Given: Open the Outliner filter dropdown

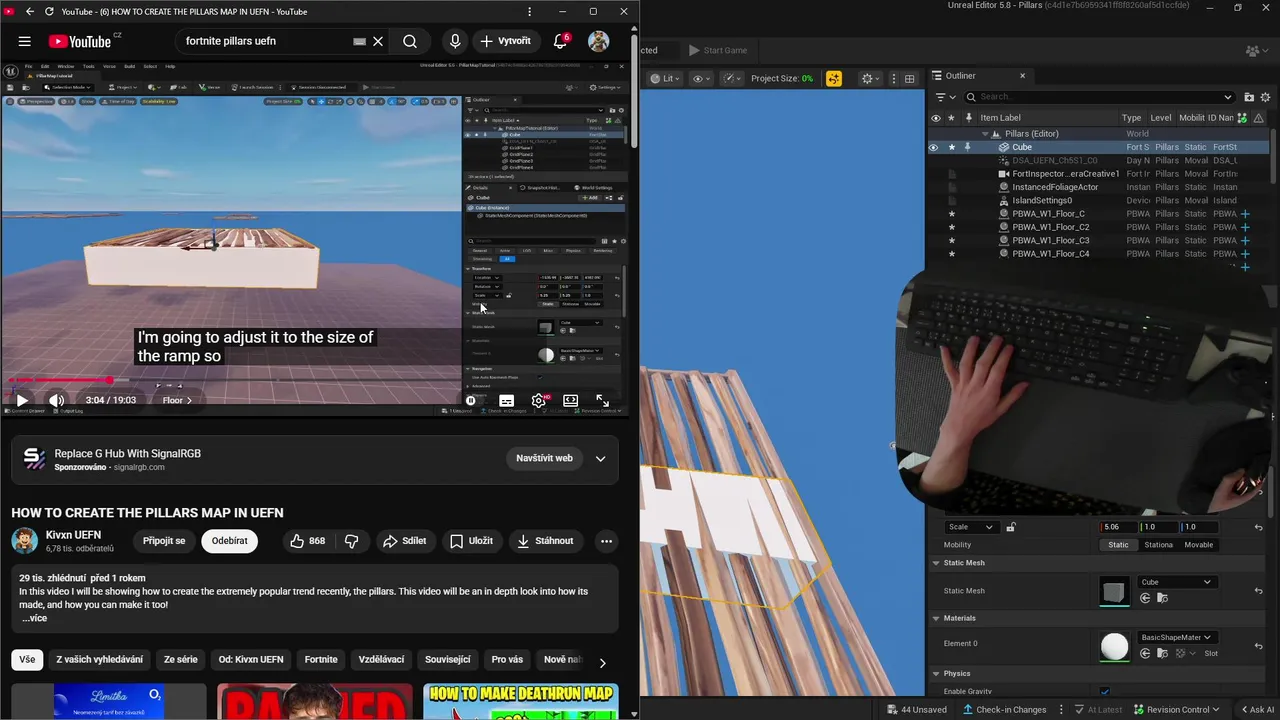Looking at the screenshot, I should click(944, 97).
